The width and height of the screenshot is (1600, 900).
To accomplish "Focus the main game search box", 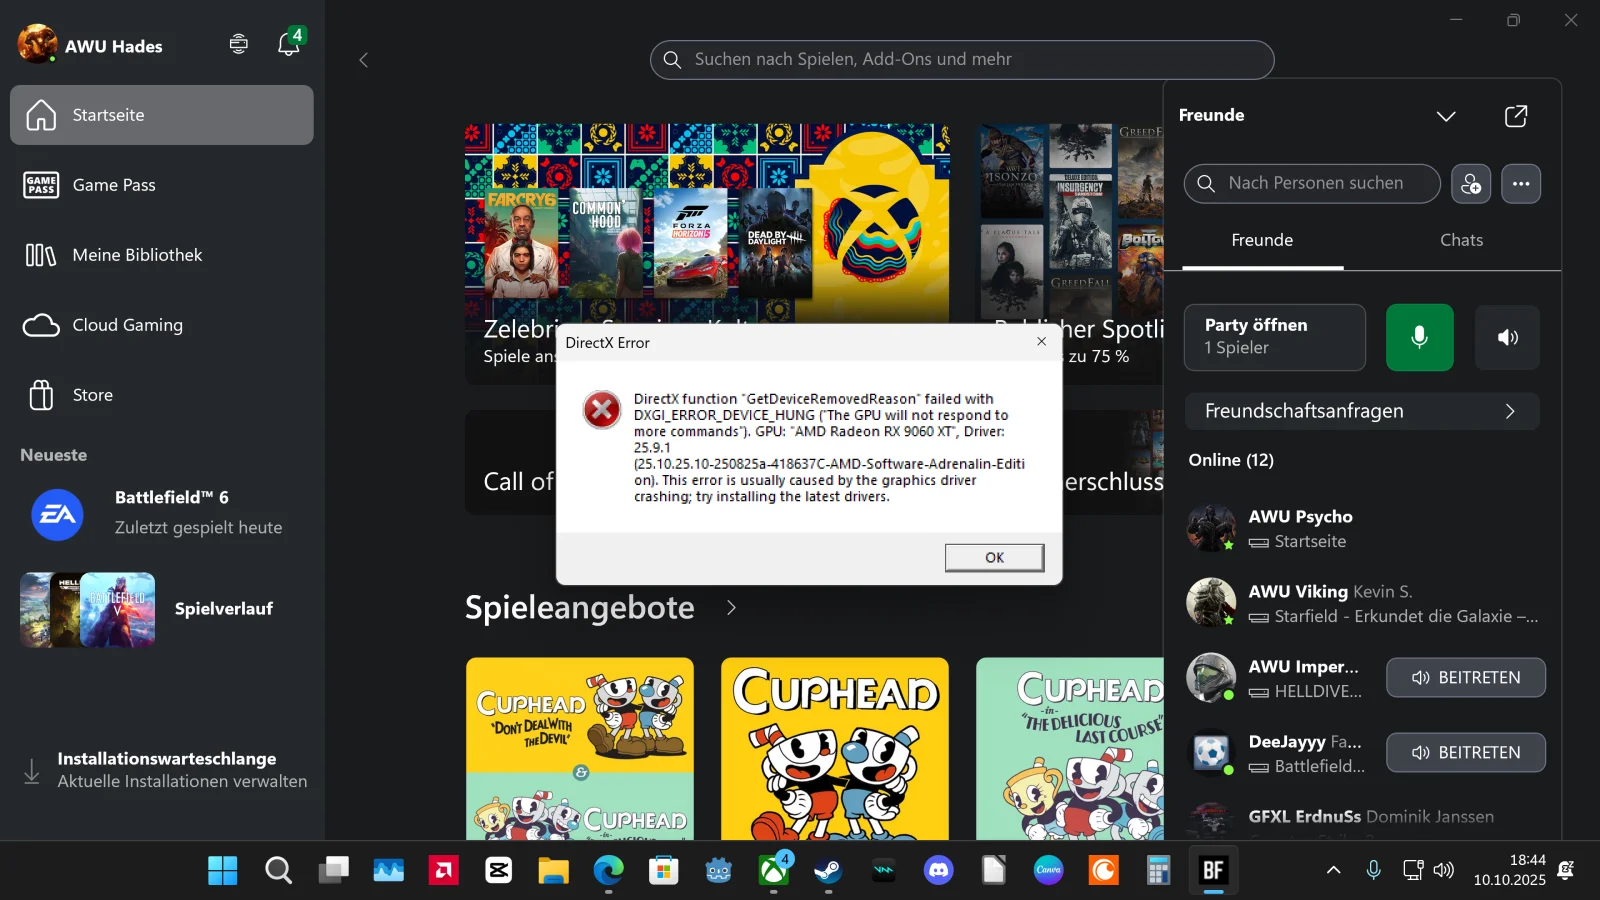I will click(962, 60).
